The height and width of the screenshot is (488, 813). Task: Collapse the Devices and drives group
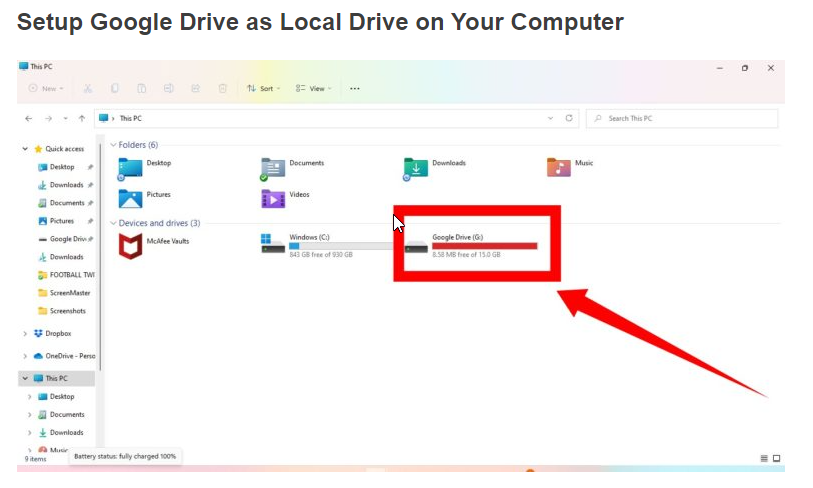tap(114, 223)
